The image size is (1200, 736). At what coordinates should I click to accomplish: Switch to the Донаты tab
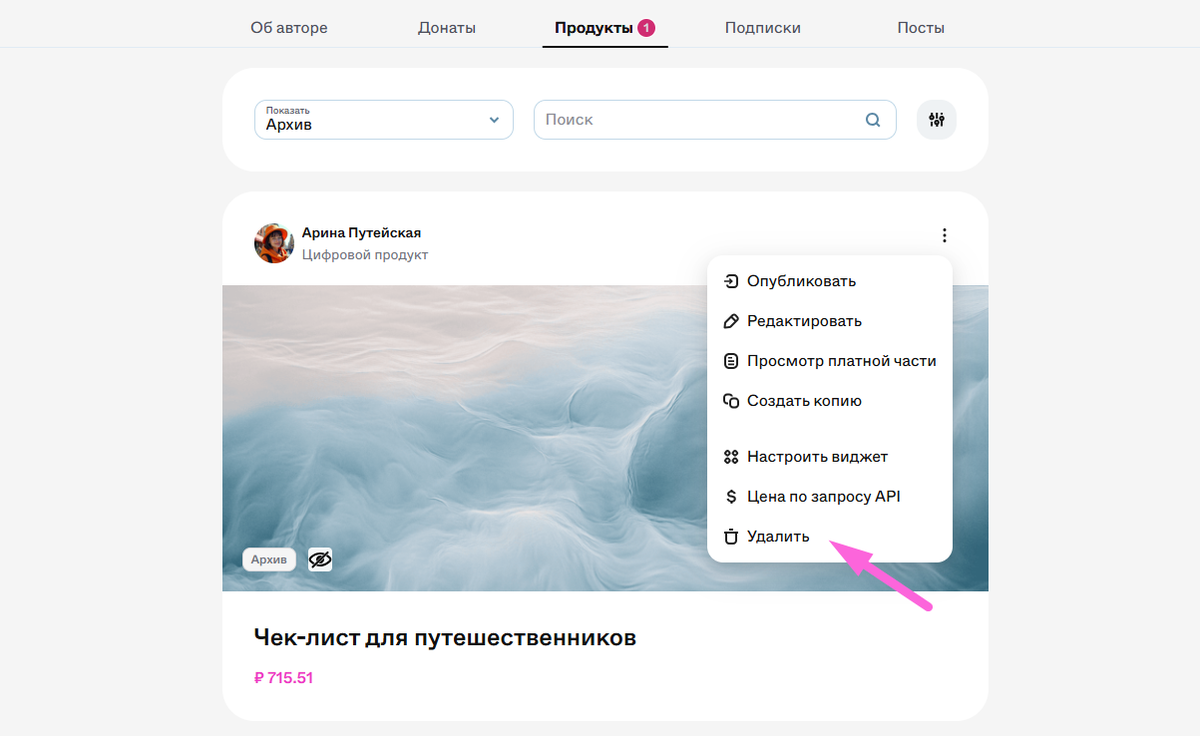[447, 28]
